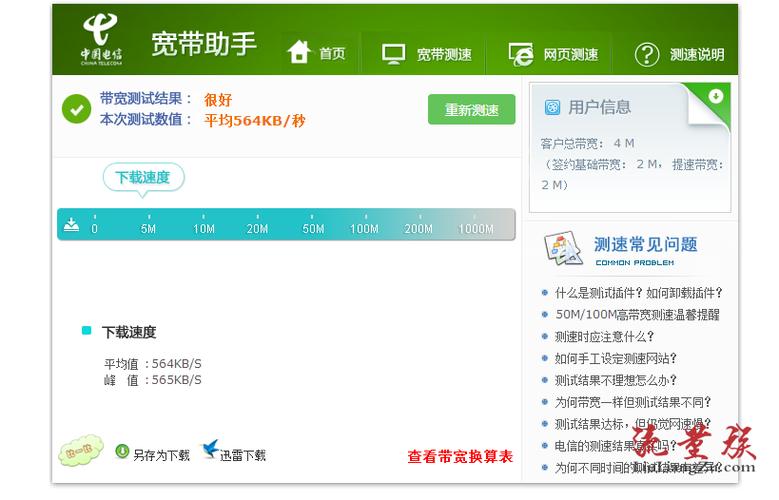Image resolution: width=779 pixels, height=500 pixels.
Task: Click the 下载速度 bubble label
Action: 143,177
